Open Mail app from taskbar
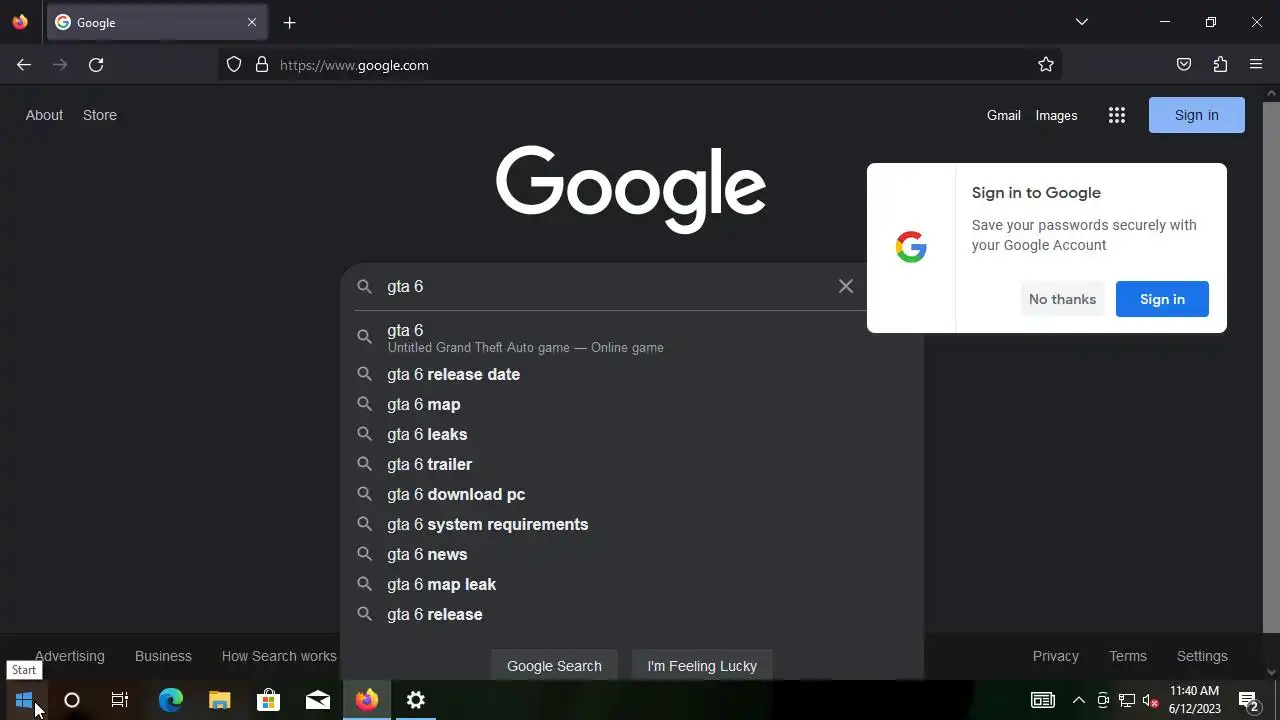 [318, 700]
